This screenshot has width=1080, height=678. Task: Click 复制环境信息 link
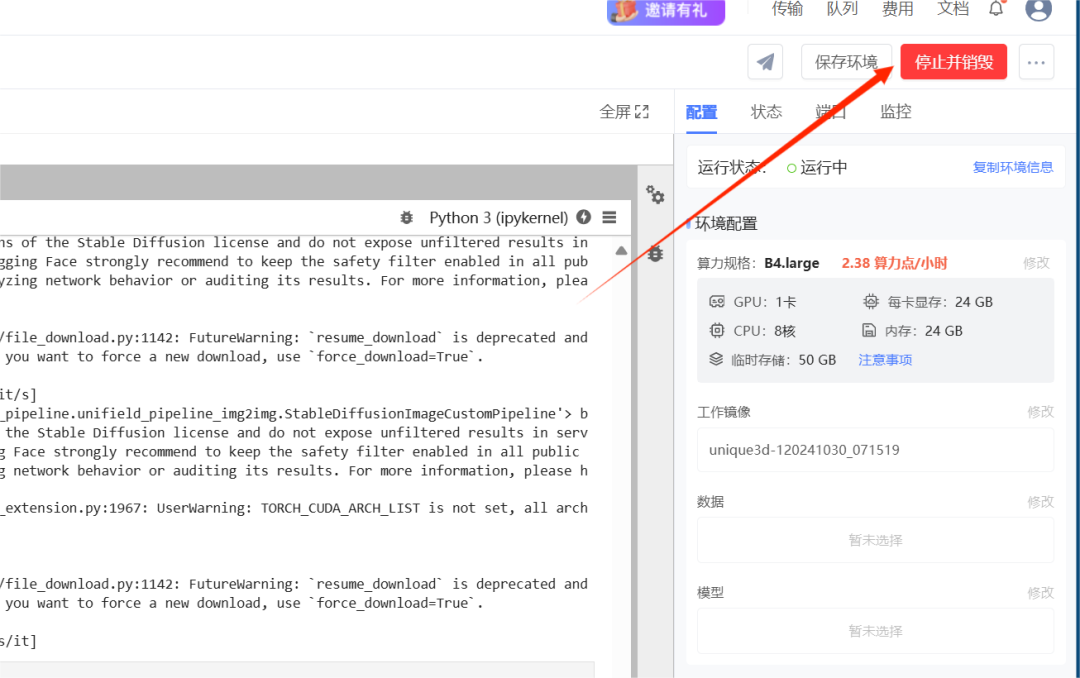(x=1012, y=167)
